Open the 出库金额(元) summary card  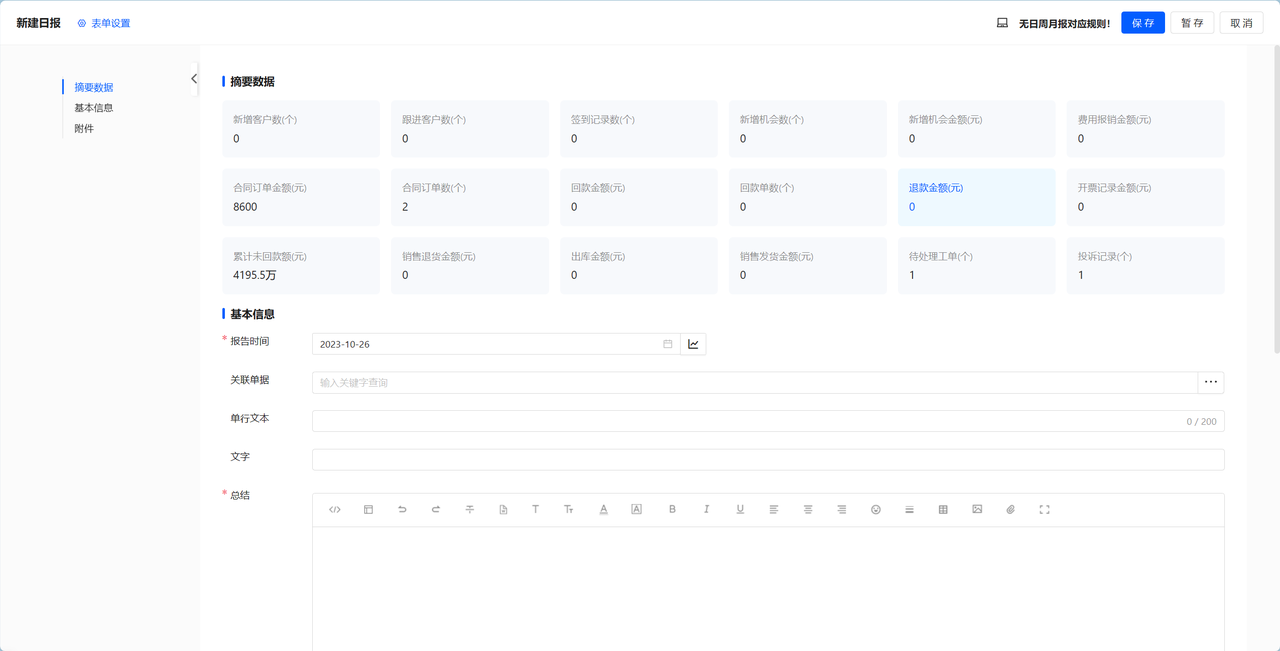[x=639, y=266]
